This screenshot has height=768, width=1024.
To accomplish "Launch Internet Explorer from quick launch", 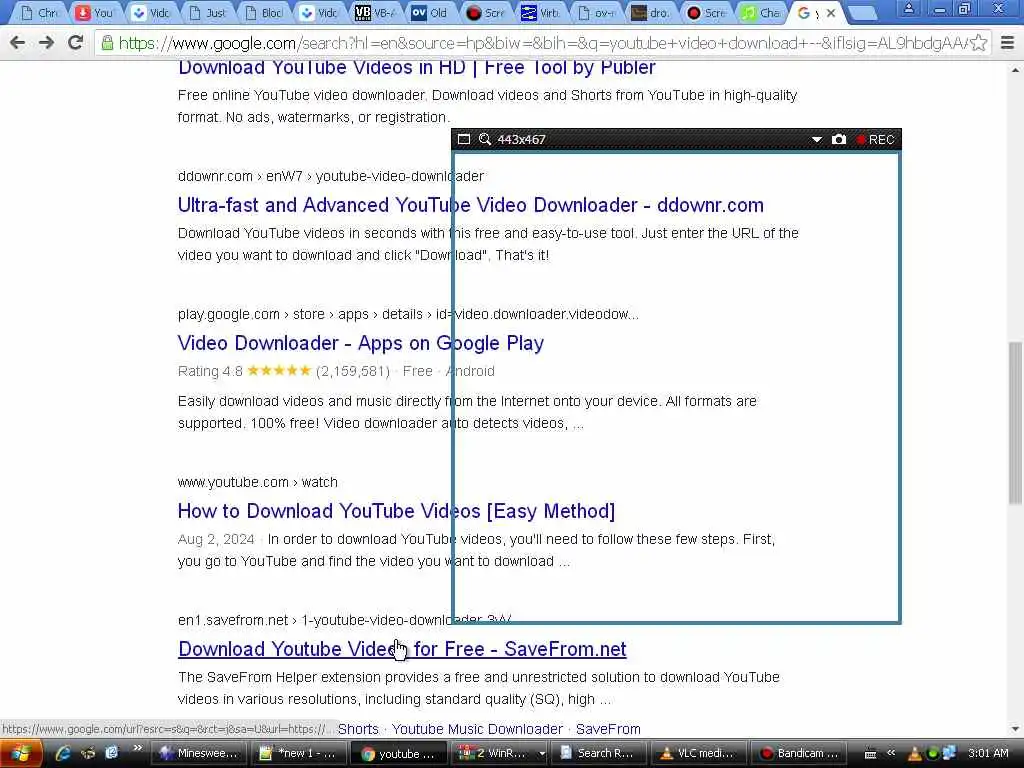I will tap(62, 753).
